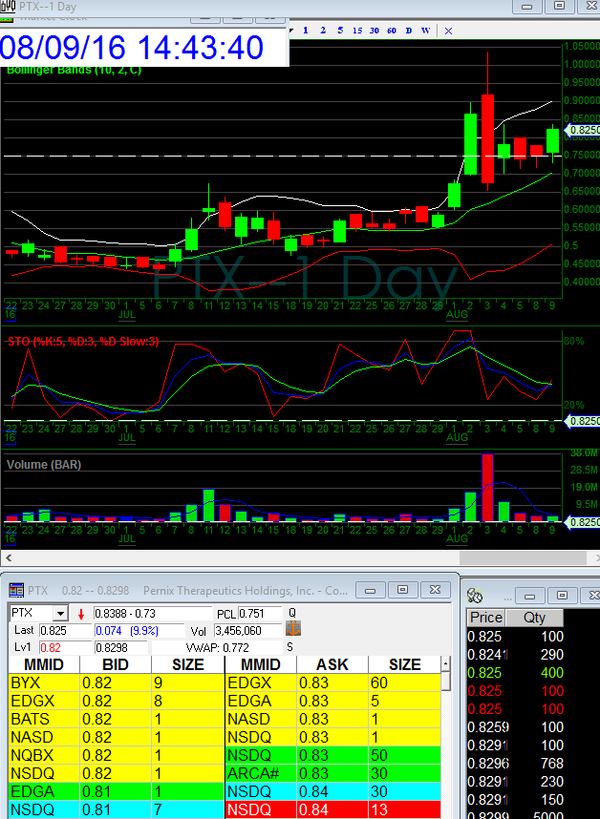Click the BID column header
This screenshot has width=600, height=819.
[115, 664]
